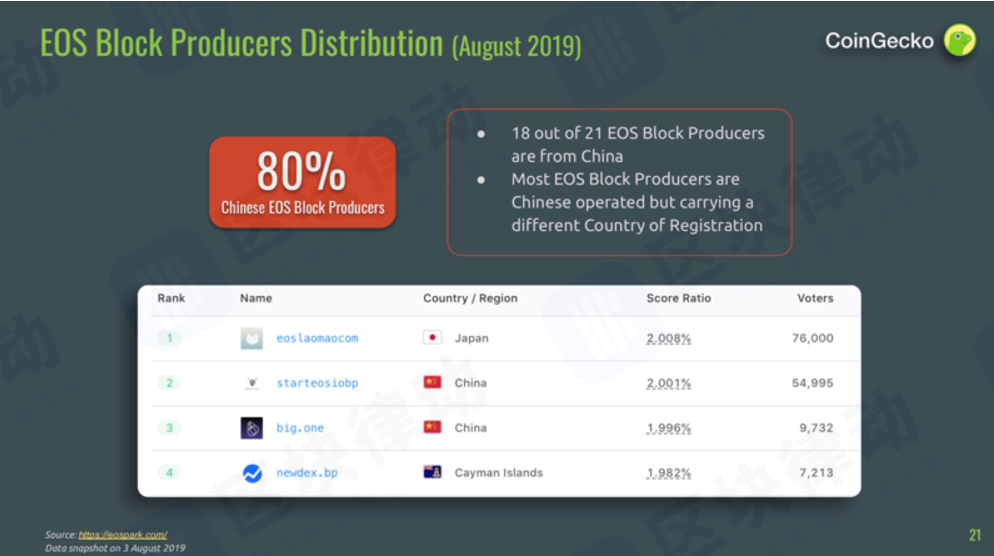Click the big.one producer logo icon

click(x=252, y=428)
